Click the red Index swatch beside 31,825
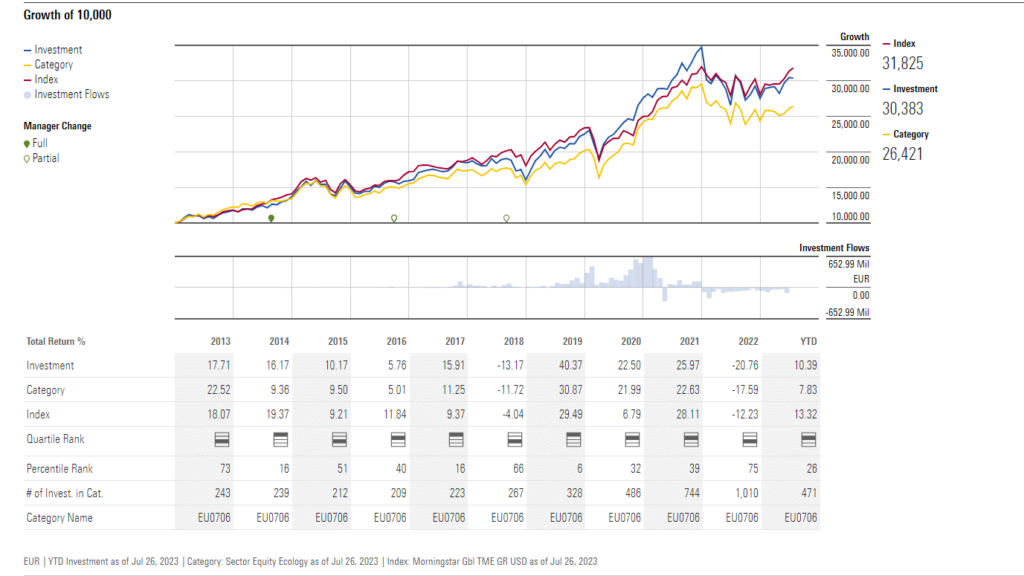1024x576 pixels. (x=886, y=44)
